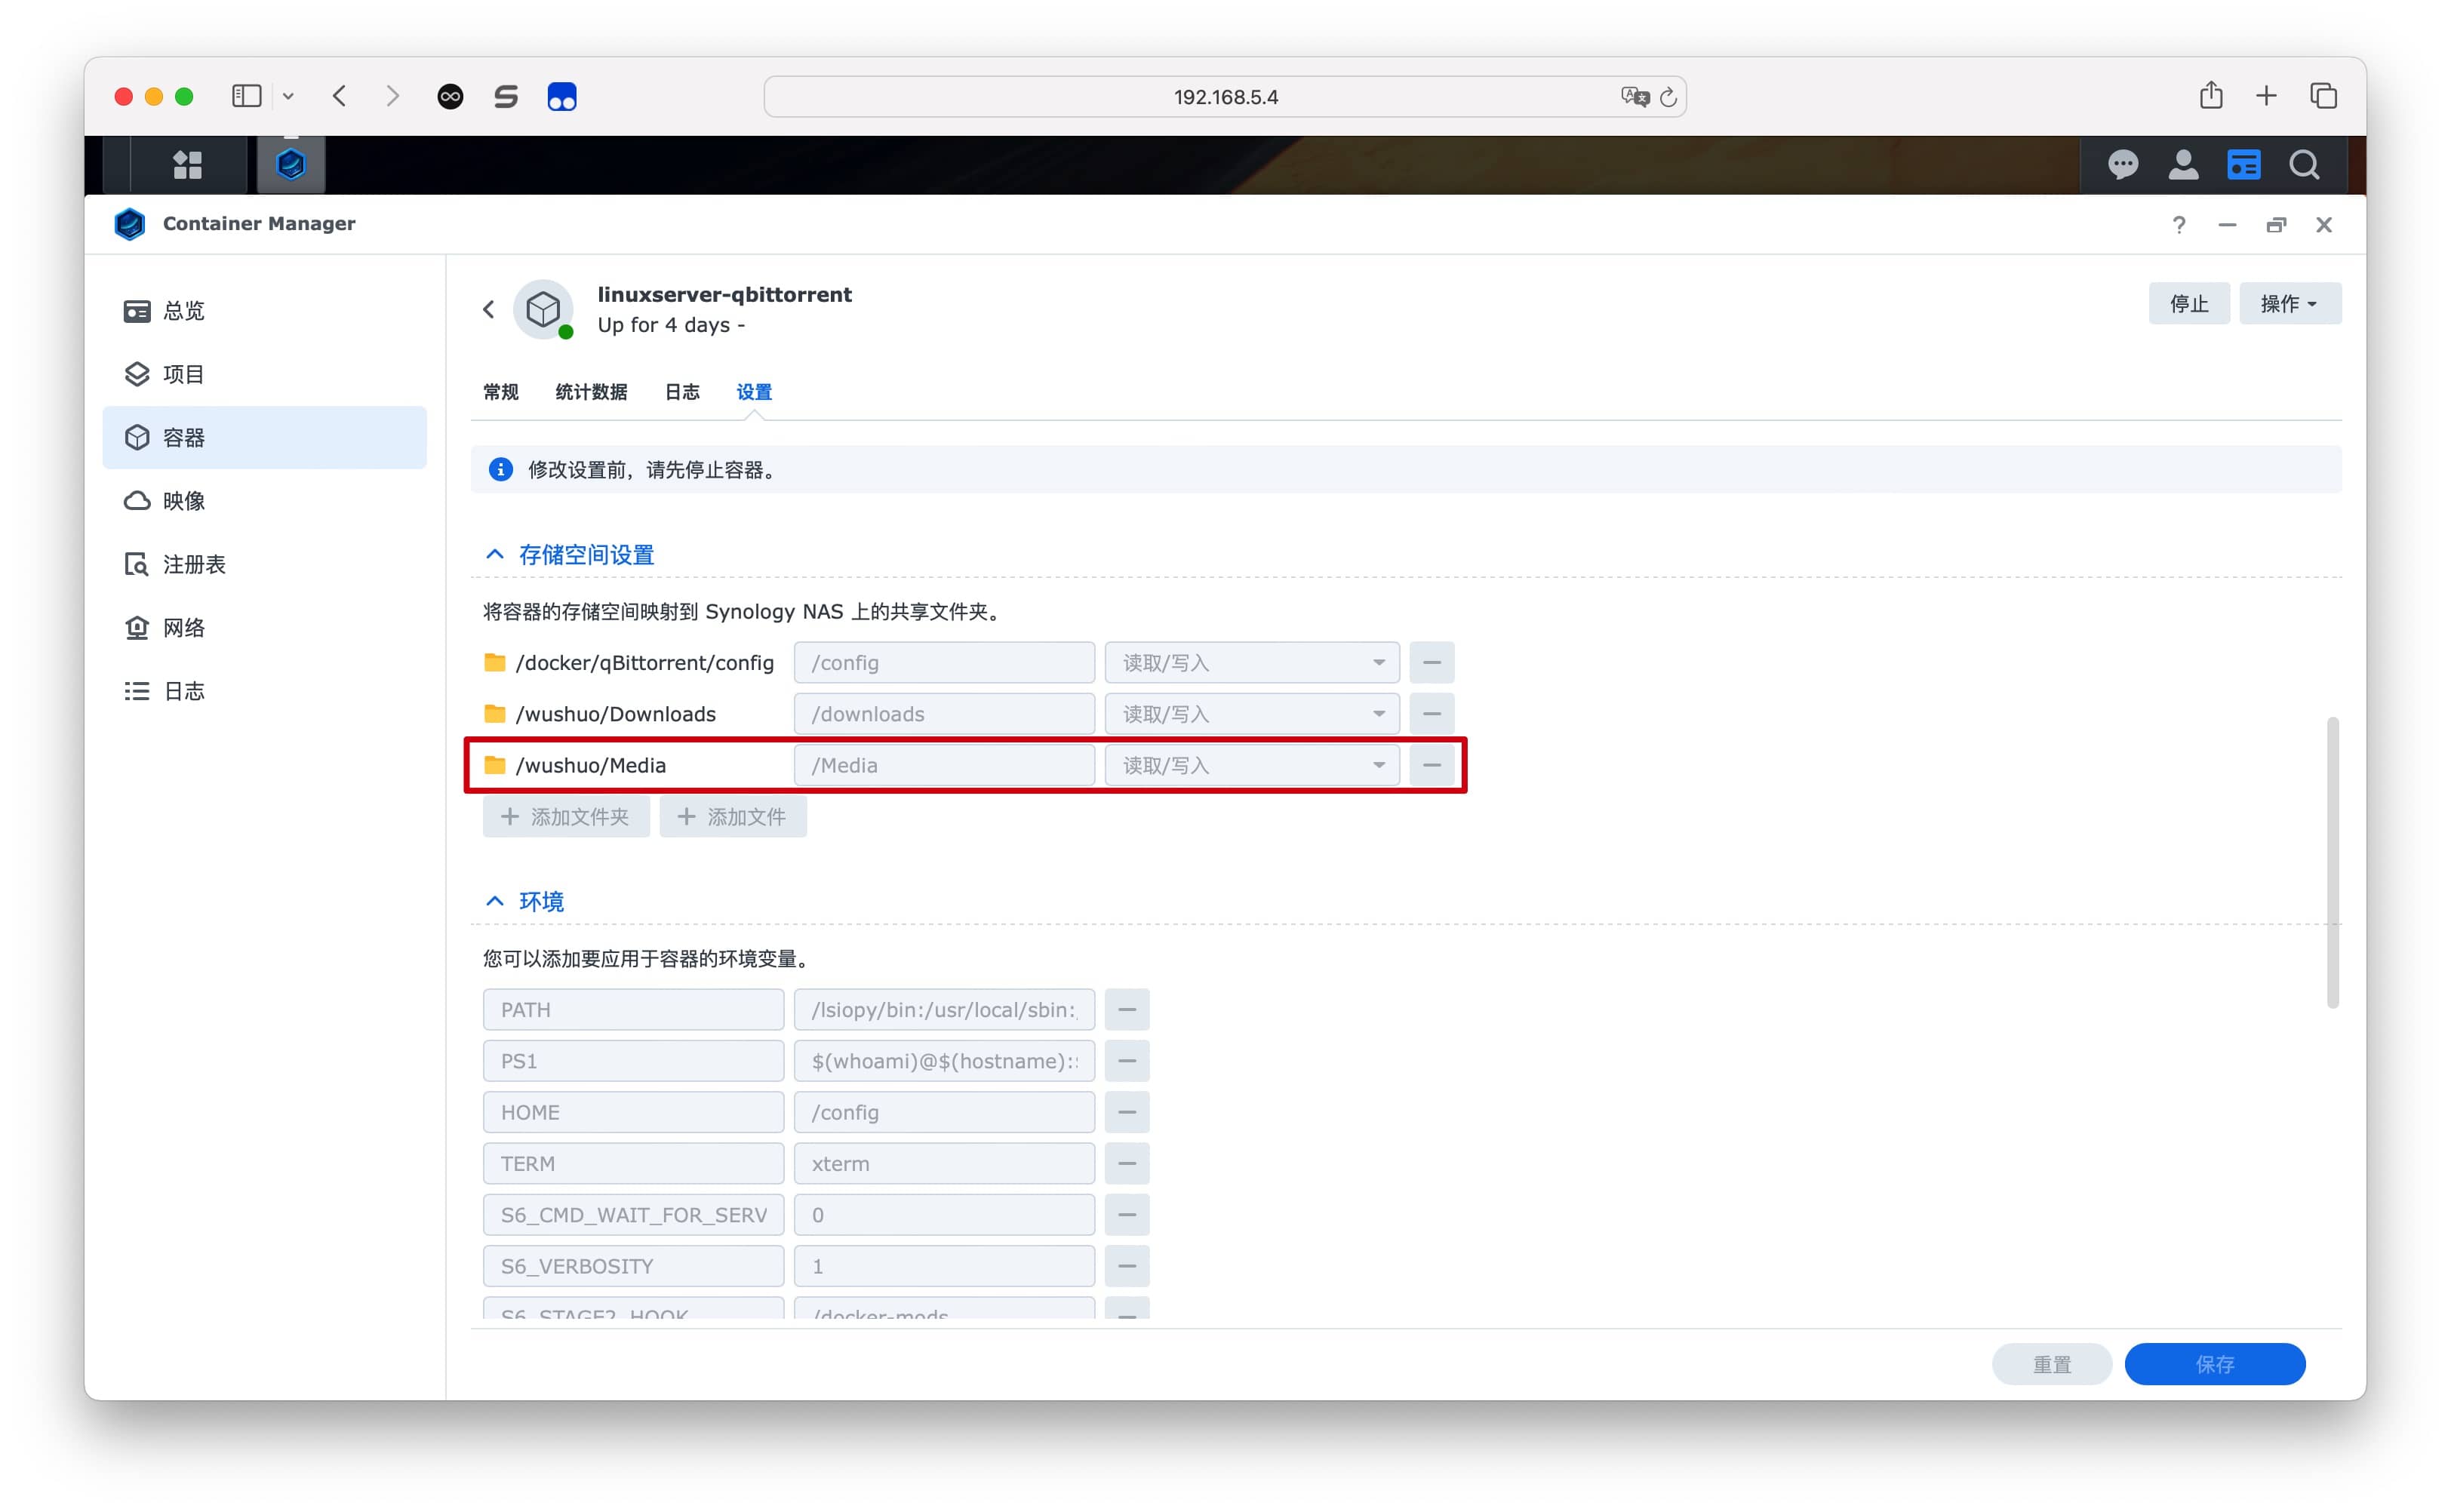The image size is (2451, 1512).
Task: Remove the TERM environment variable
Action: [x=1126, y=1164]
